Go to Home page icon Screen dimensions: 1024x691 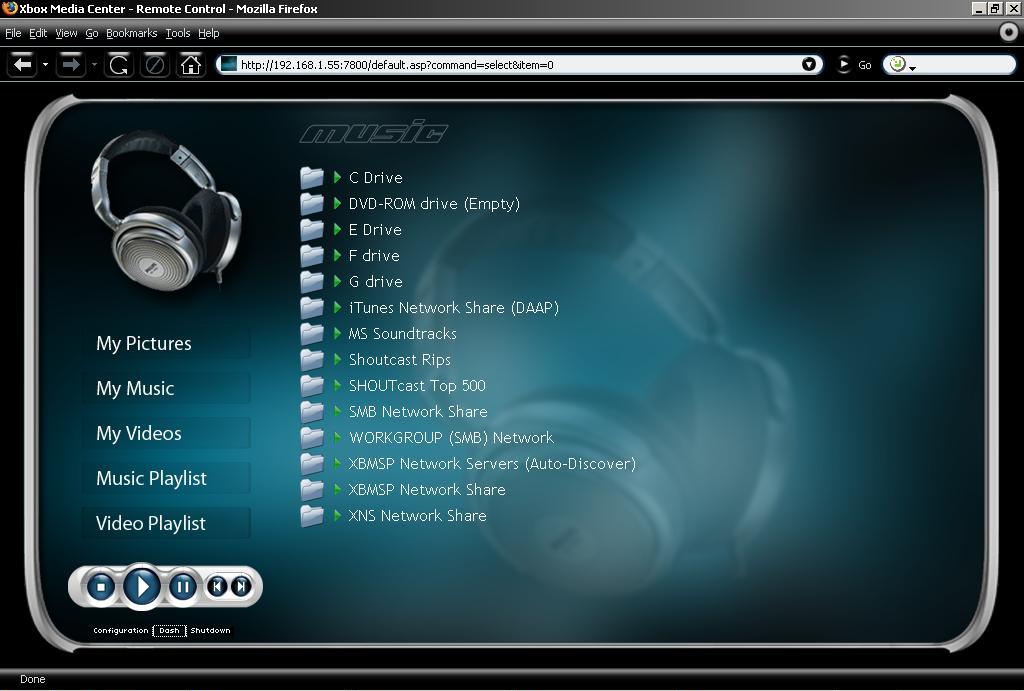coord(191,65)
